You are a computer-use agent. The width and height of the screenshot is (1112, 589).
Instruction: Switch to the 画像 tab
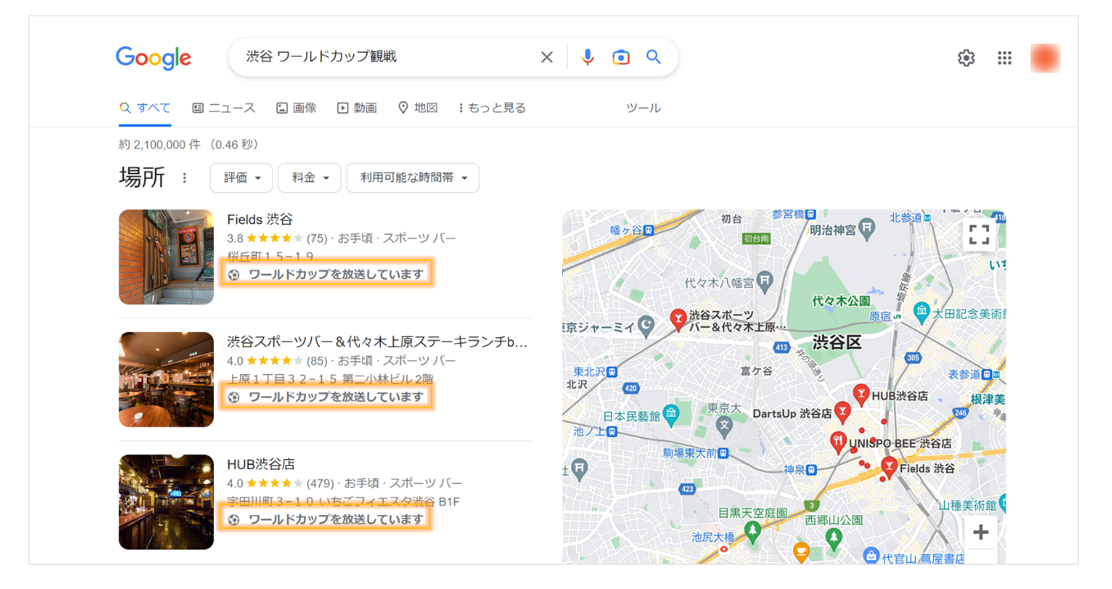pos(296,108)
